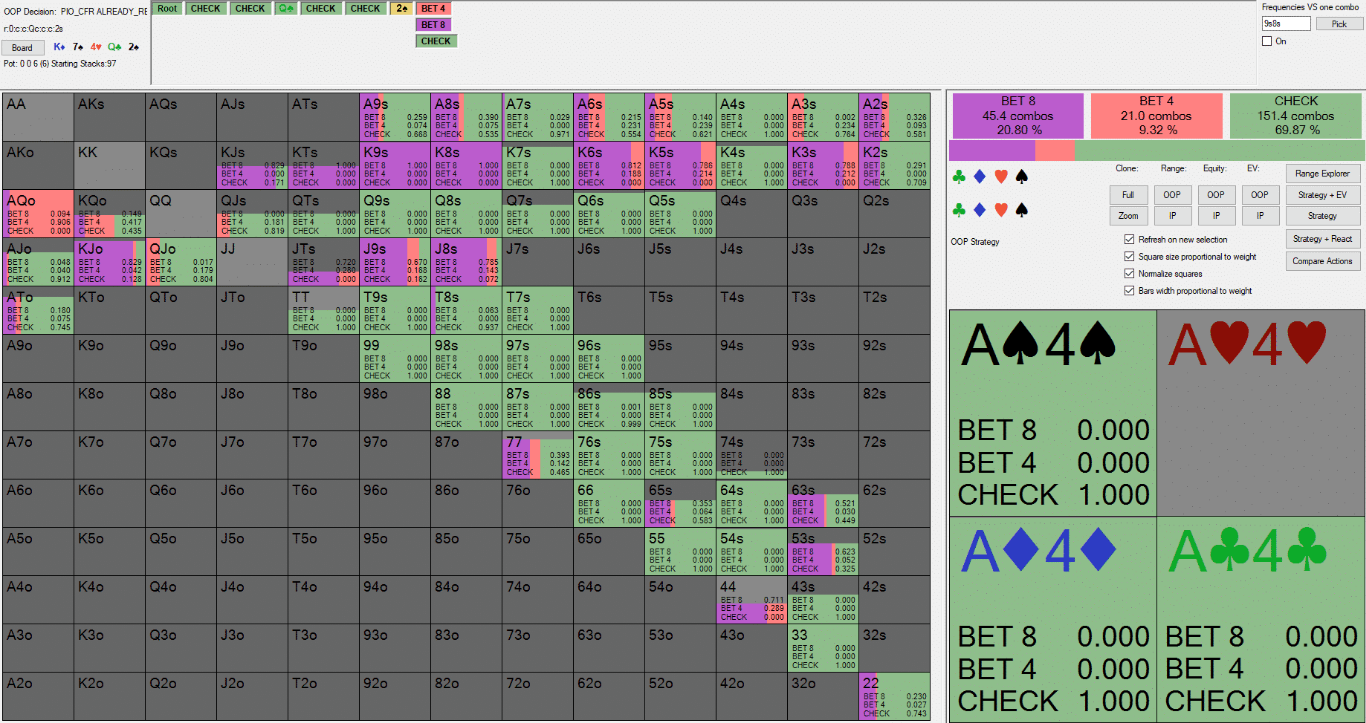This screenshot has height=723, width=1366.
Task: Select the A♦4♦ combo tile in detail panel
Action: 1052,618
